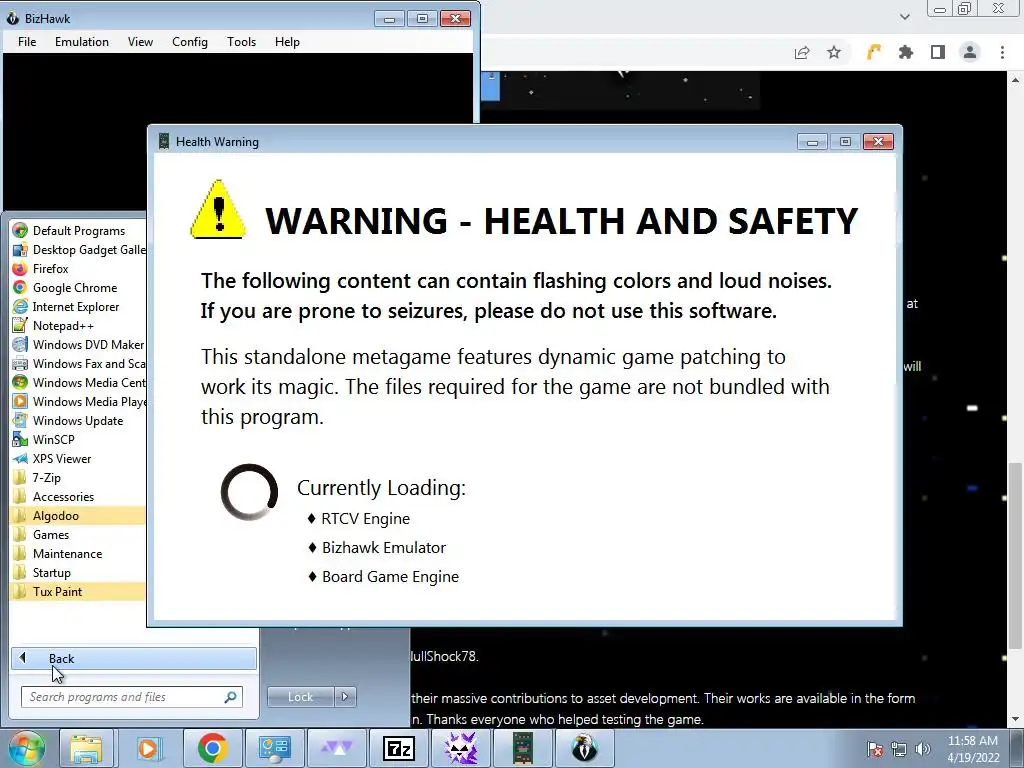
Task: Close the Health Warning window
Action: pos(878,142)
